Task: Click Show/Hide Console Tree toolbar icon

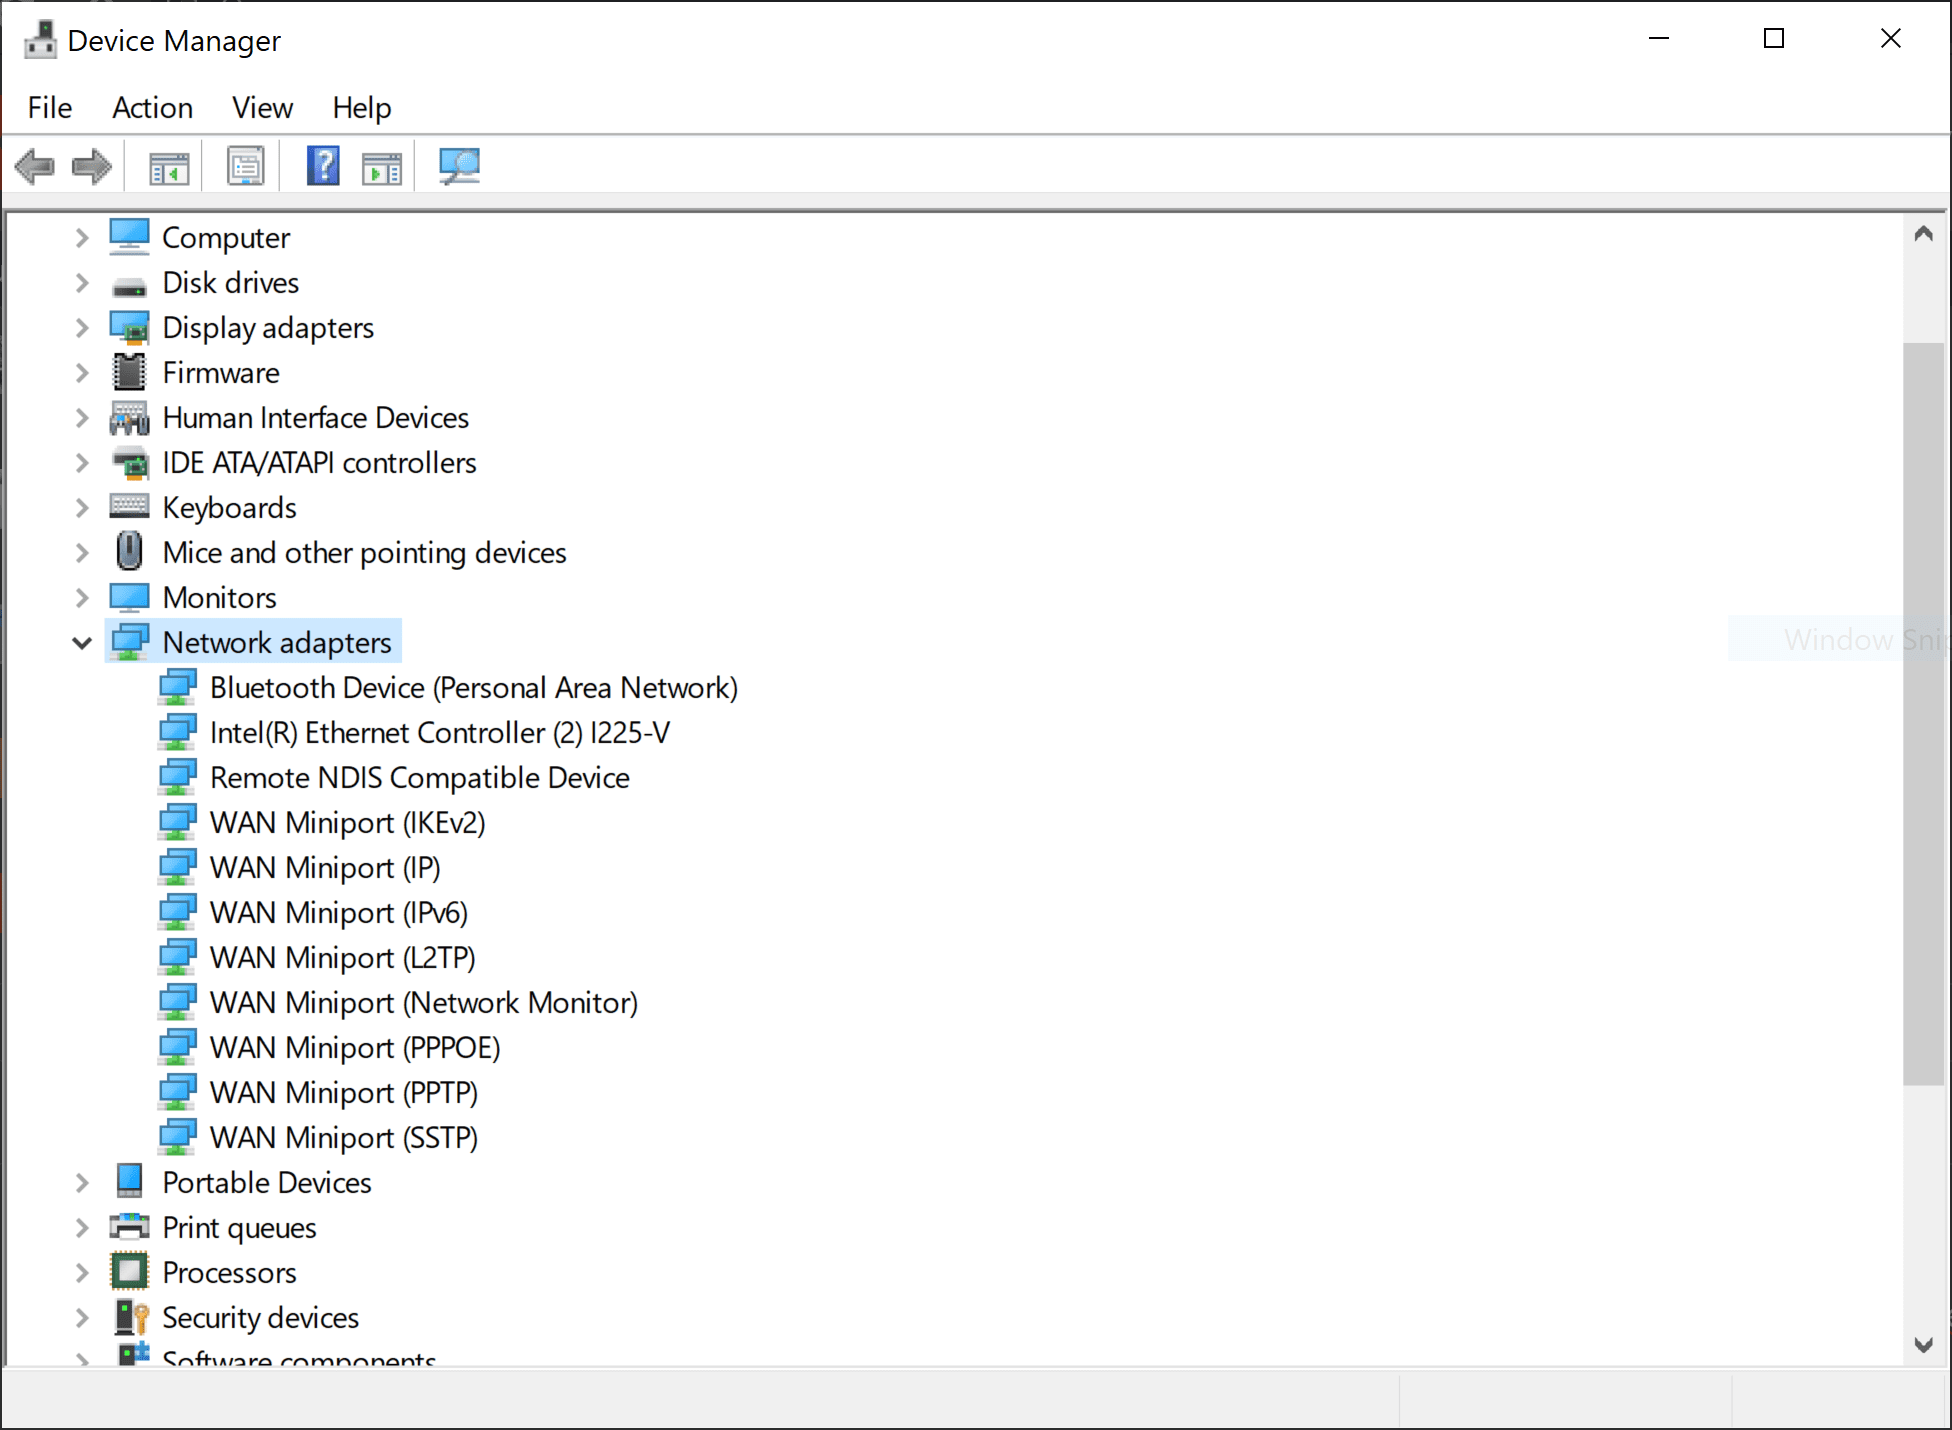Action: (x=169, y=167)
